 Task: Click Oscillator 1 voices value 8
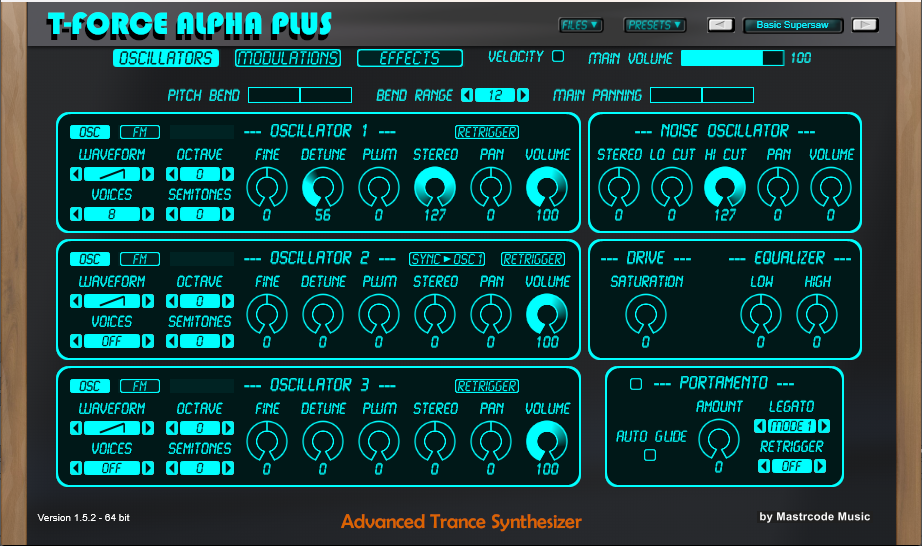pos(112,214)
